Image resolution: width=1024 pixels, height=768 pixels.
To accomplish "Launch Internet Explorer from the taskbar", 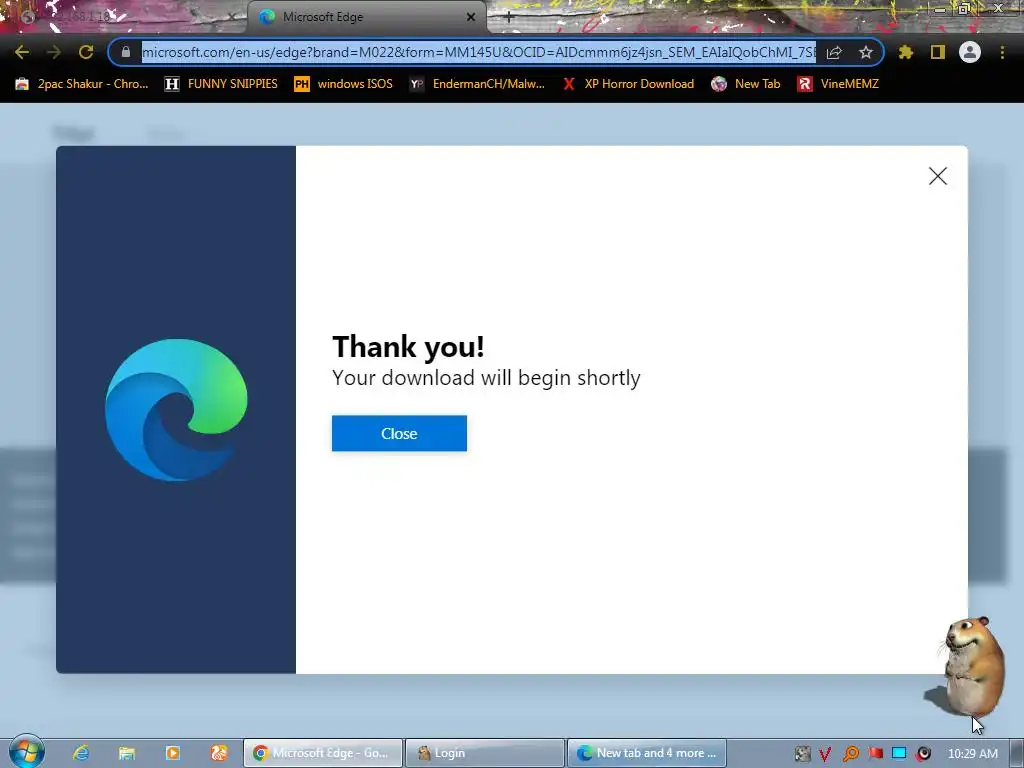I will [81, 753].
